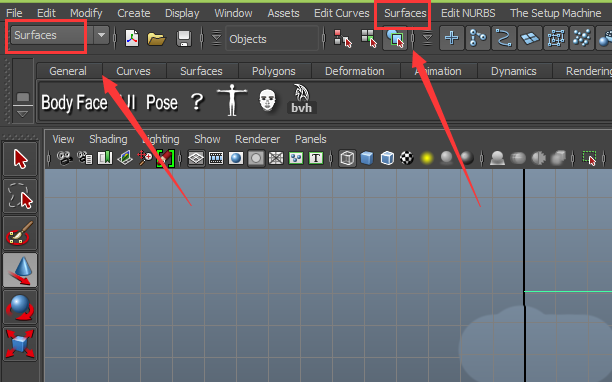Image resolution: width=612 pixels, height=382 pixels.
Task: Click the Save Scene disk icon
Action: click(183, 39)
